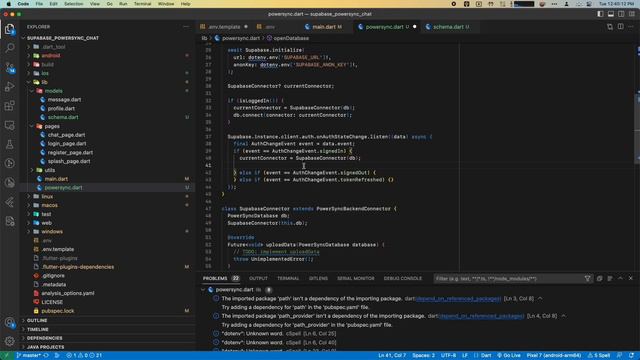
Task: Expand the android folder
Action: 51,56
